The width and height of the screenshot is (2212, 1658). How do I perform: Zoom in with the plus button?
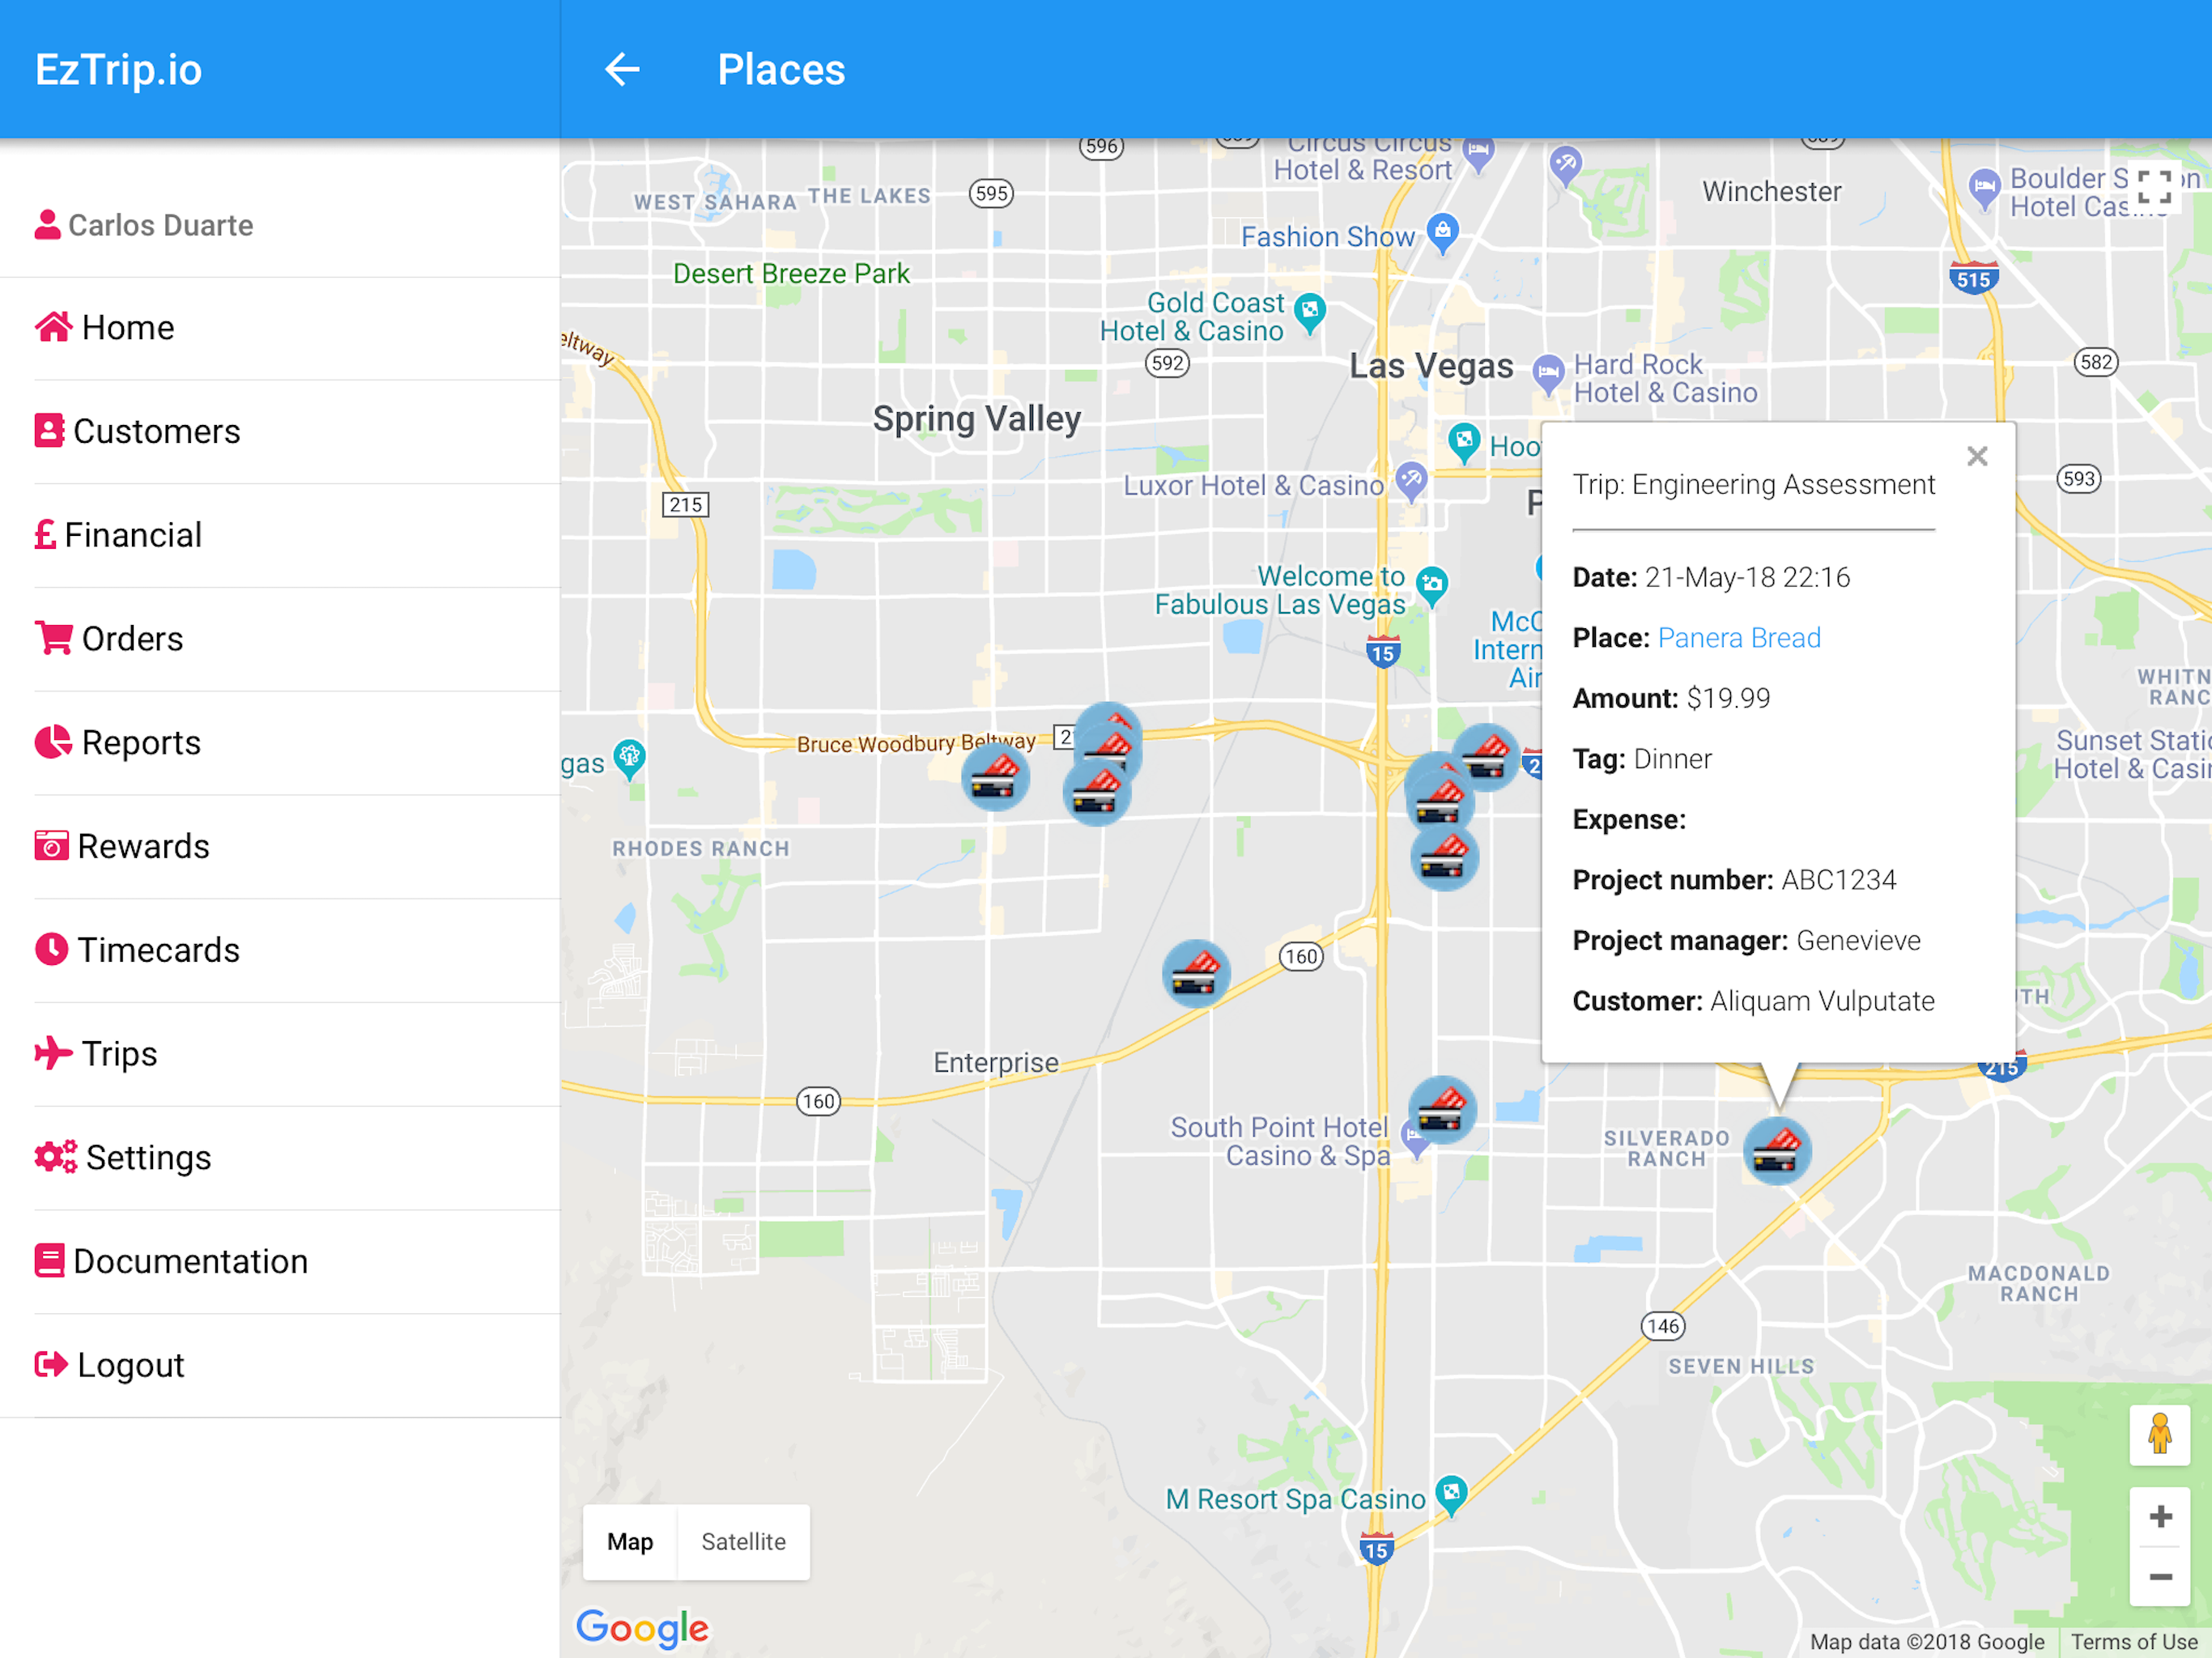2160,1517
